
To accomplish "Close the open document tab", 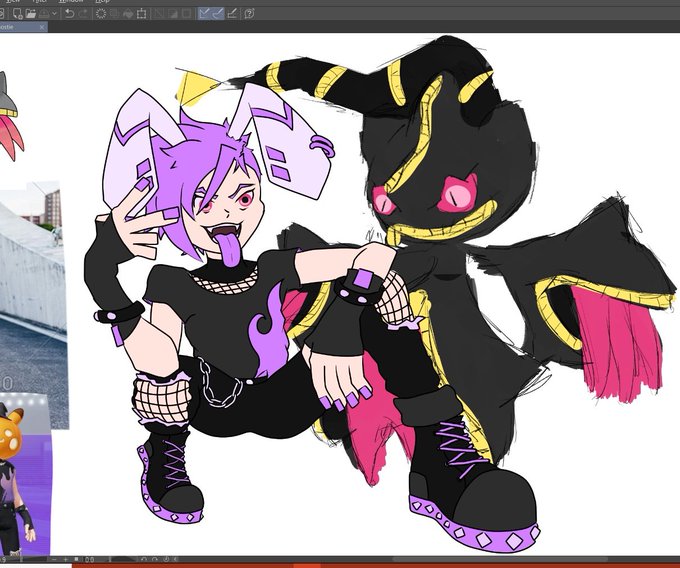I will [42, 27].
